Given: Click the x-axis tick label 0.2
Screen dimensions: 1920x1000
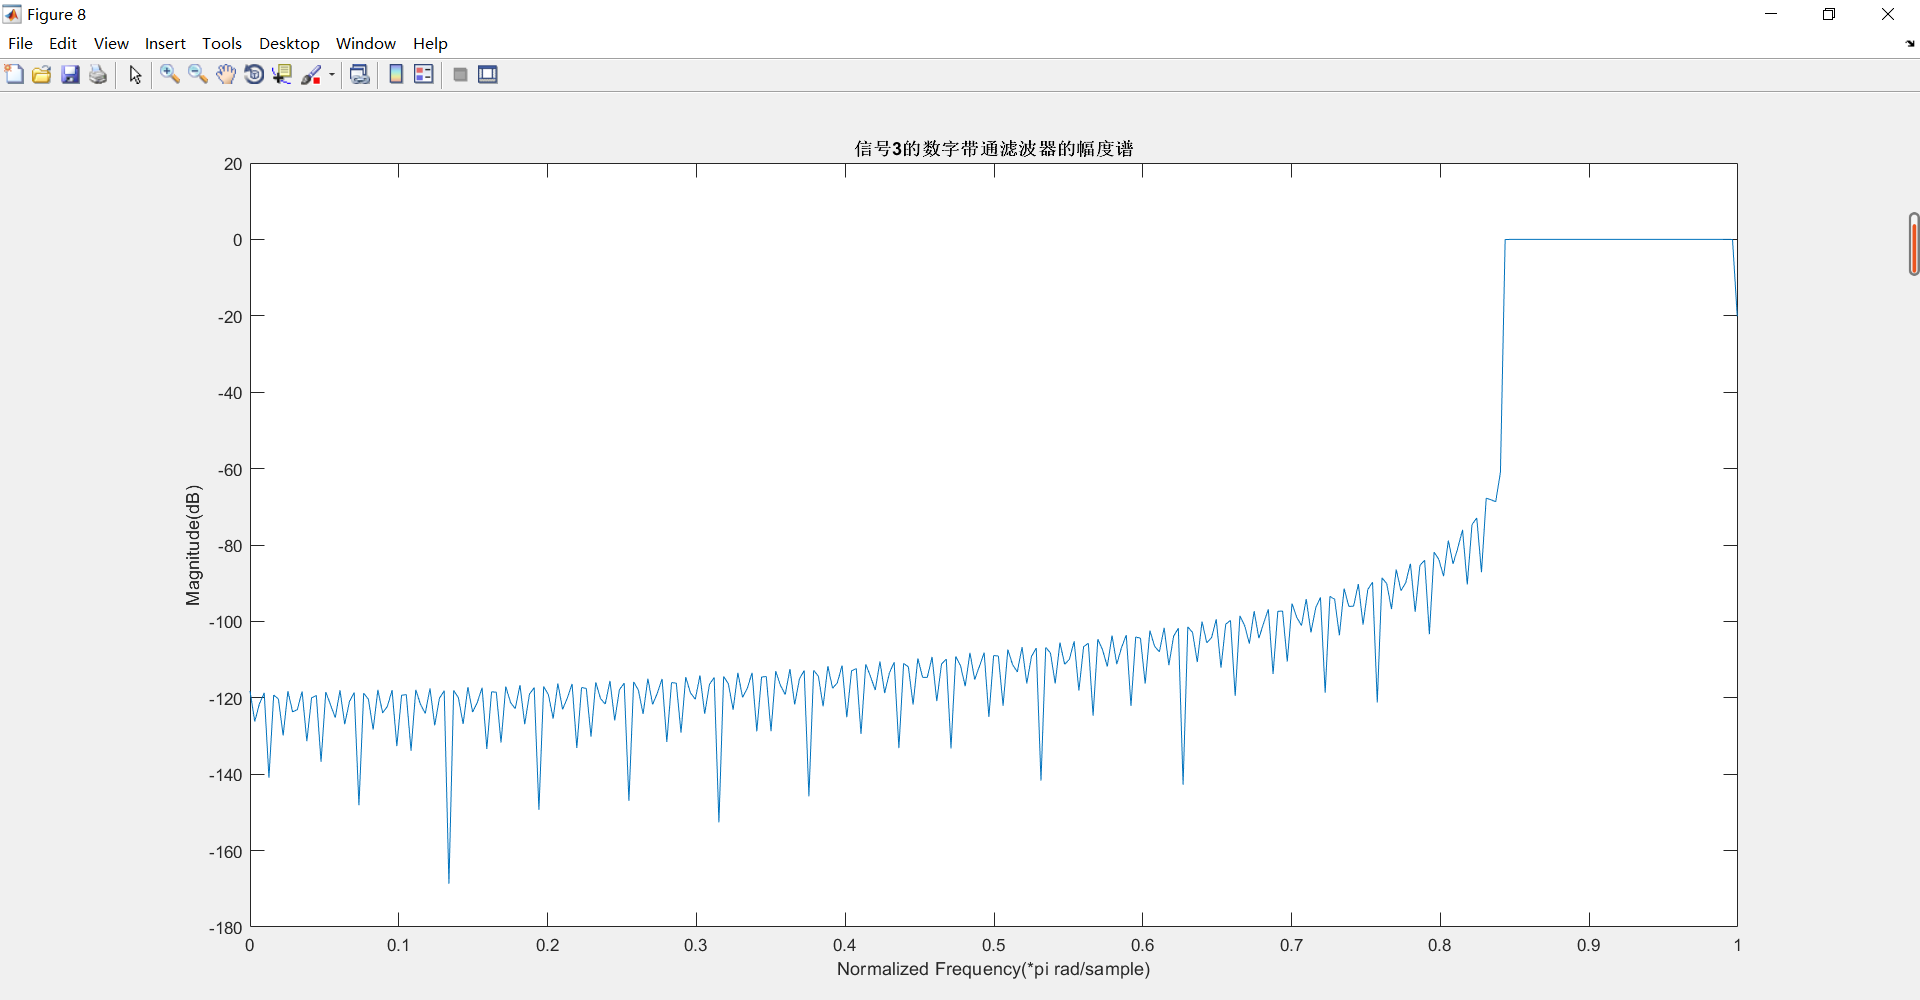Looking at the screenshot, I should (547, 945).
